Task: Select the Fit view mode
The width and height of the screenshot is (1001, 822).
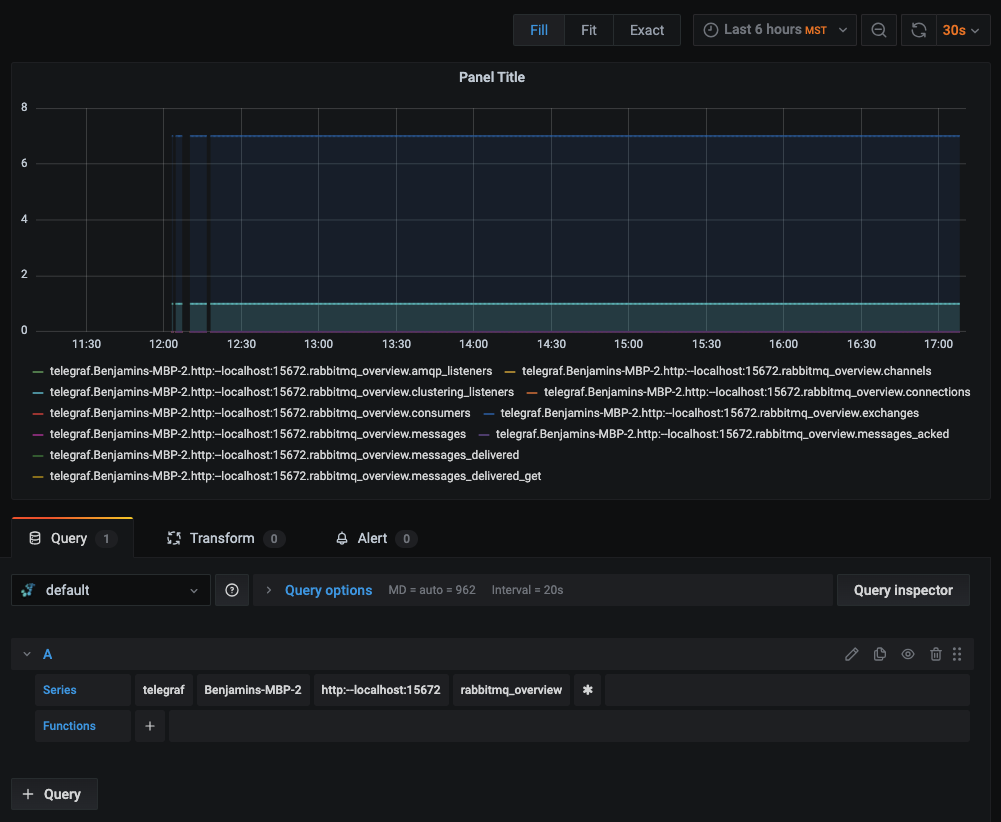Action: (589, 30)
